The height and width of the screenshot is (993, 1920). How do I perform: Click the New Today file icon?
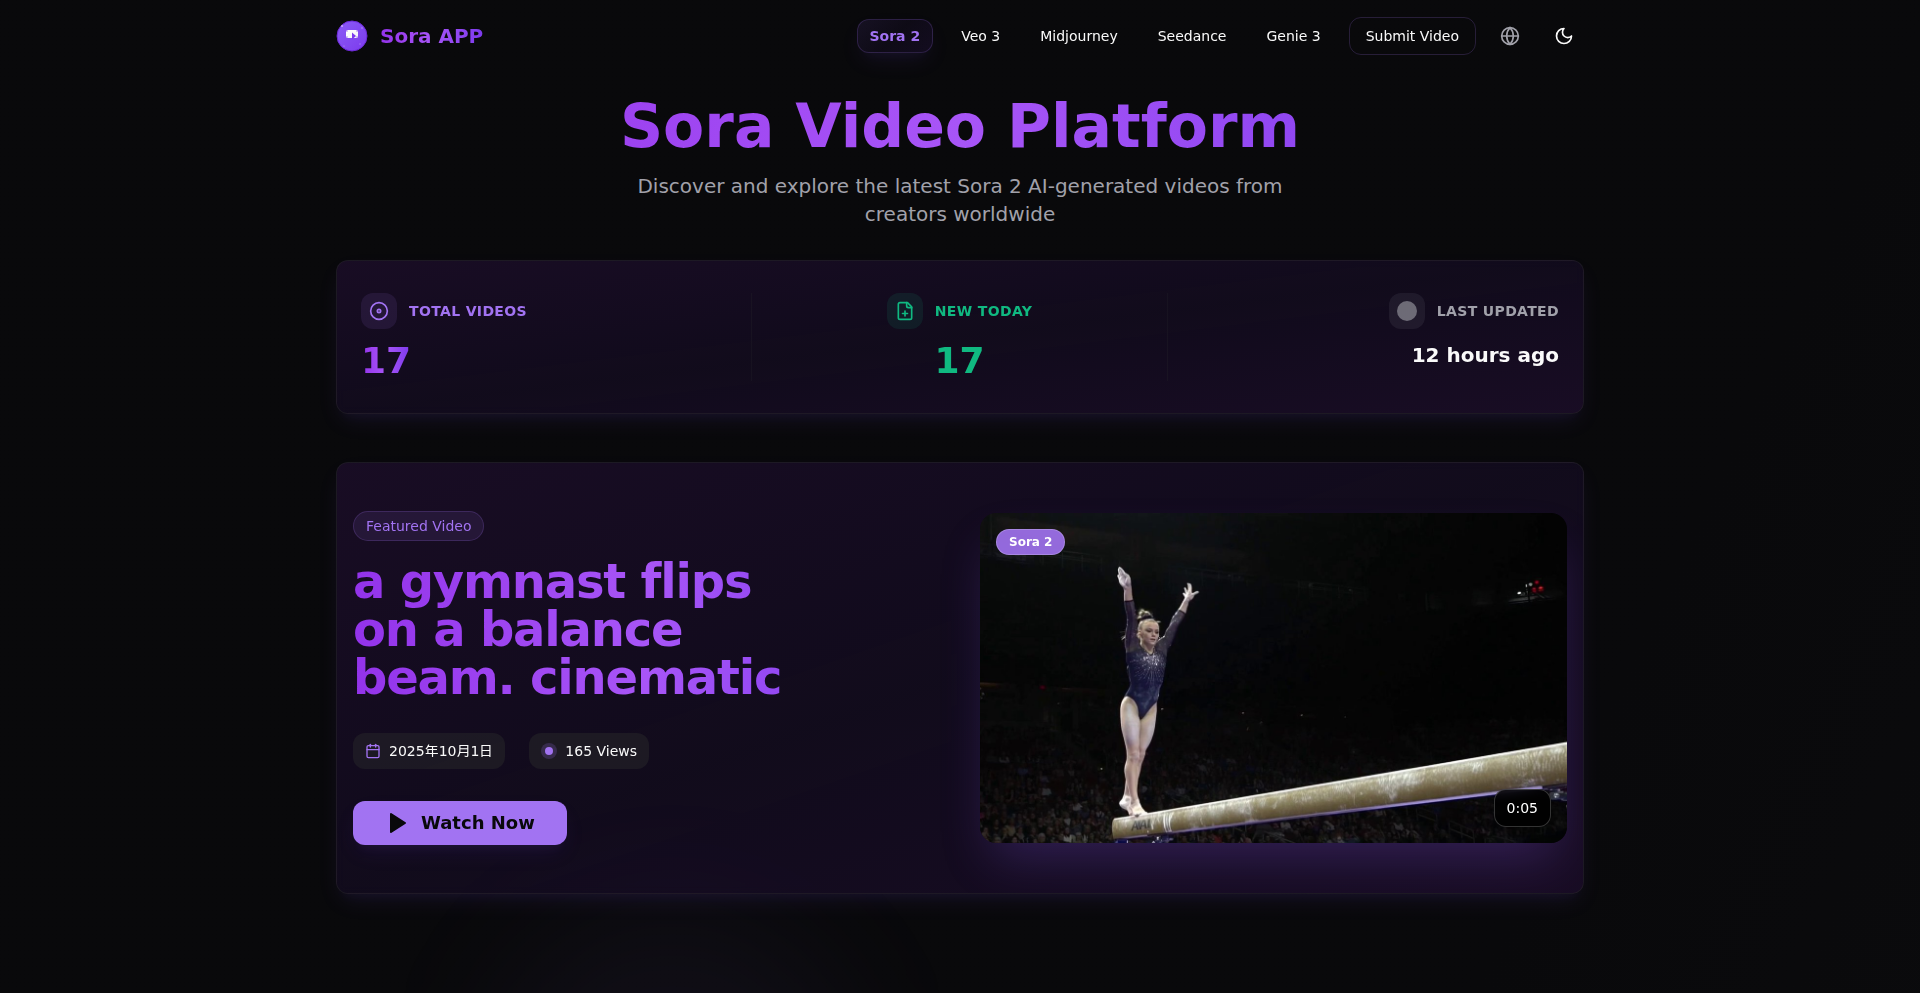pyautogui.click(x=905, y=311)
